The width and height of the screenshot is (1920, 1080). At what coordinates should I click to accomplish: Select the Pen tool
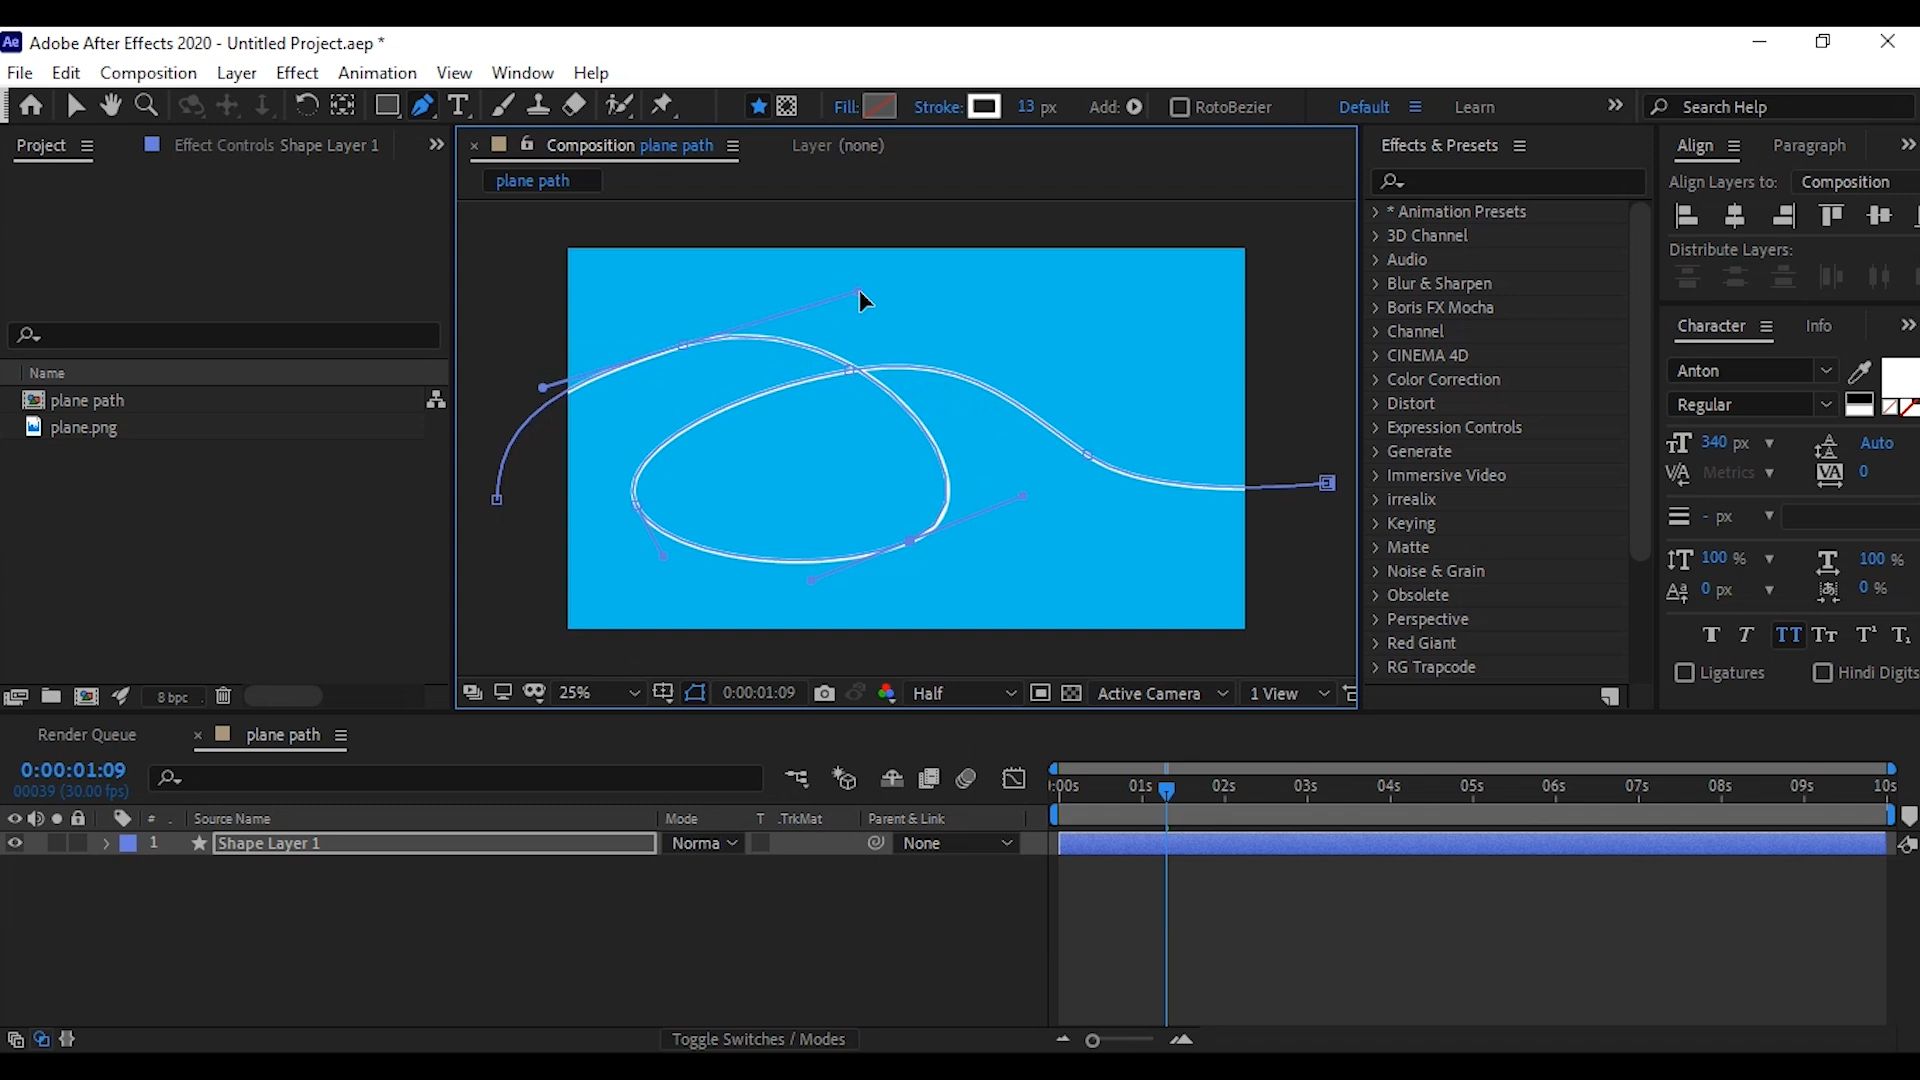tap(423, 105)
